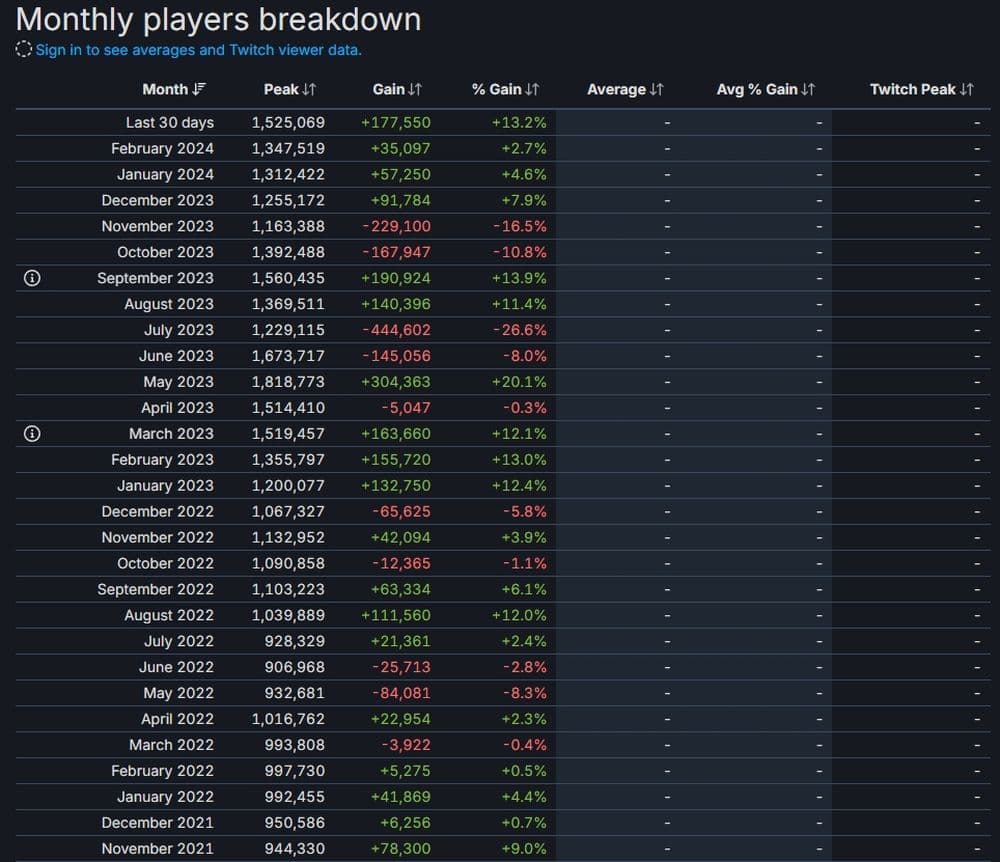
Task: Click the info icon beside March 2023
Action: tap(31, 433)
